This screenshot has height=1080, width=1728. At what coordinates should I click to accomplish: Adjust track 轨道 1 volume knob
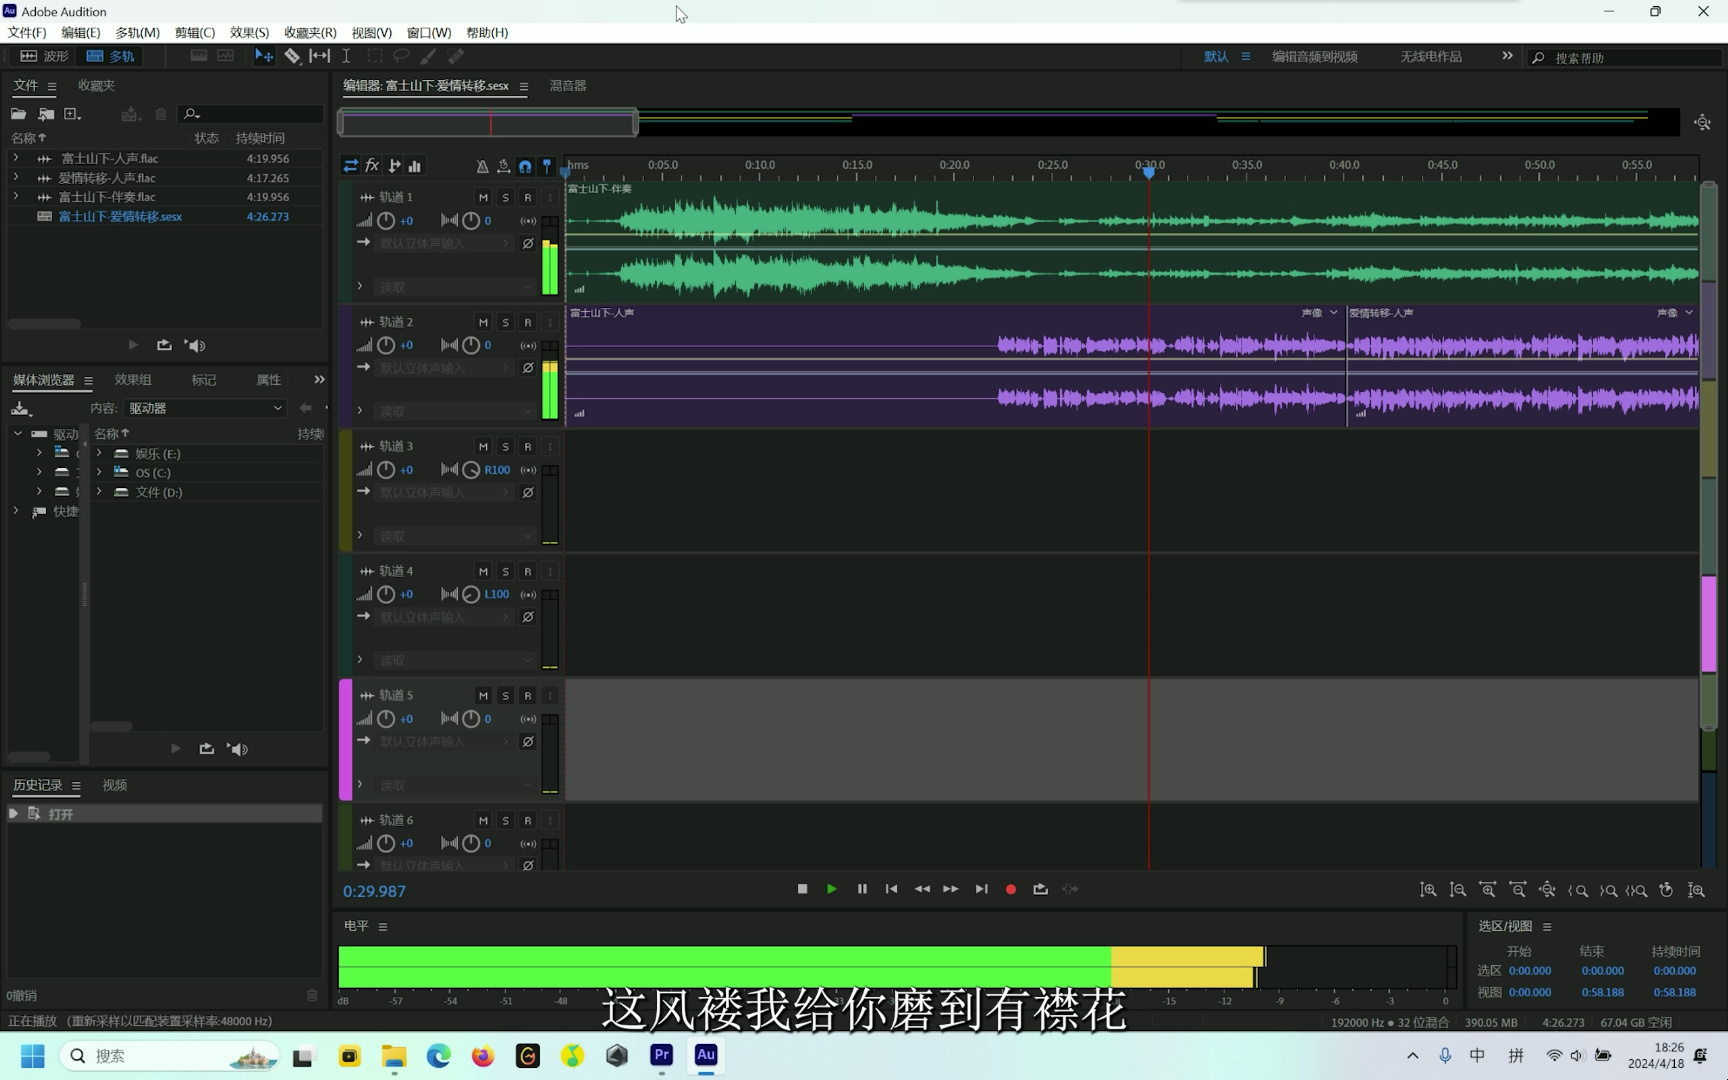point(386,221)
